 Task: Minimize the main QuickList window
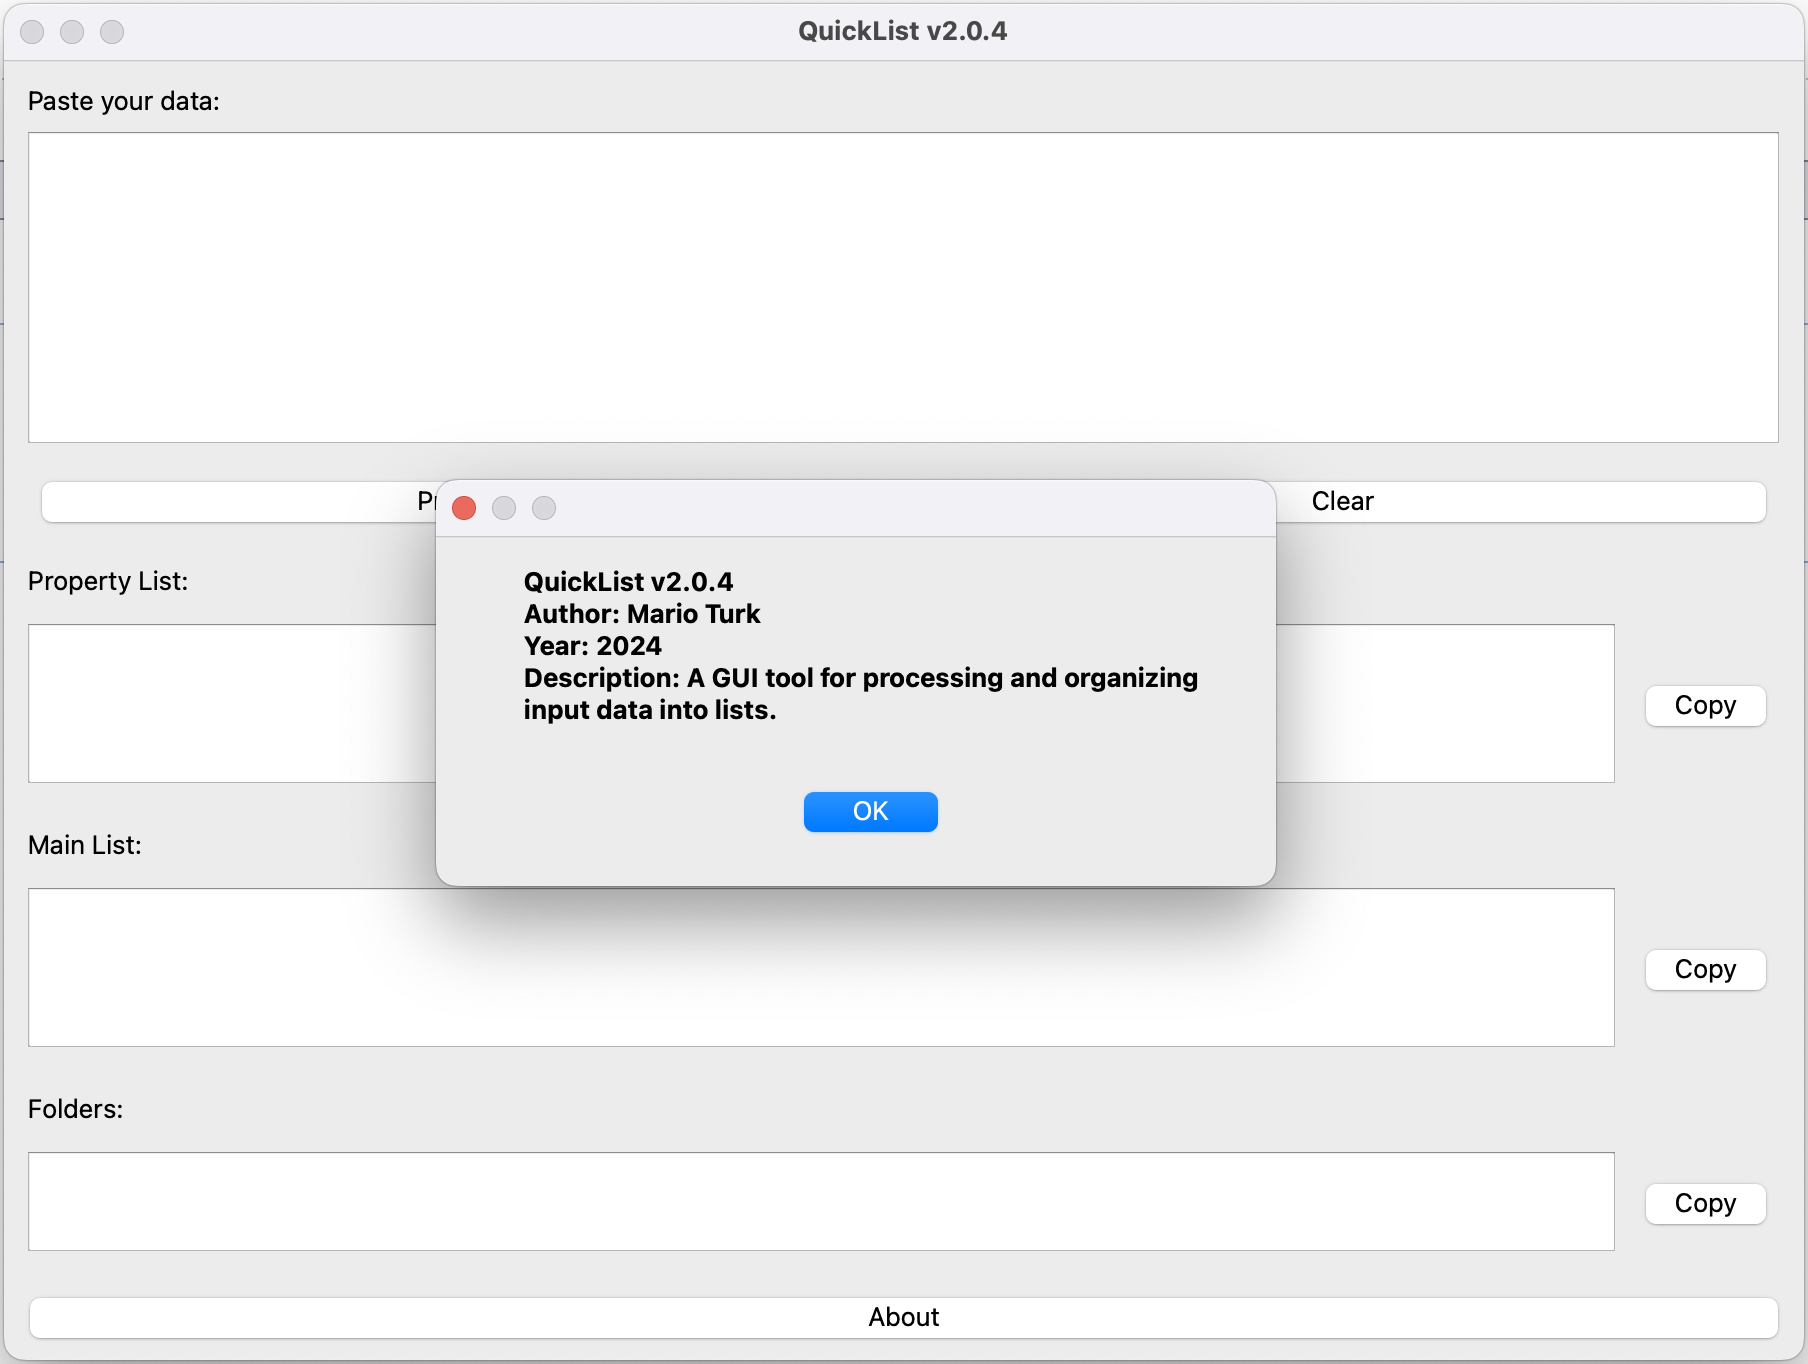(x=72, y=32)
